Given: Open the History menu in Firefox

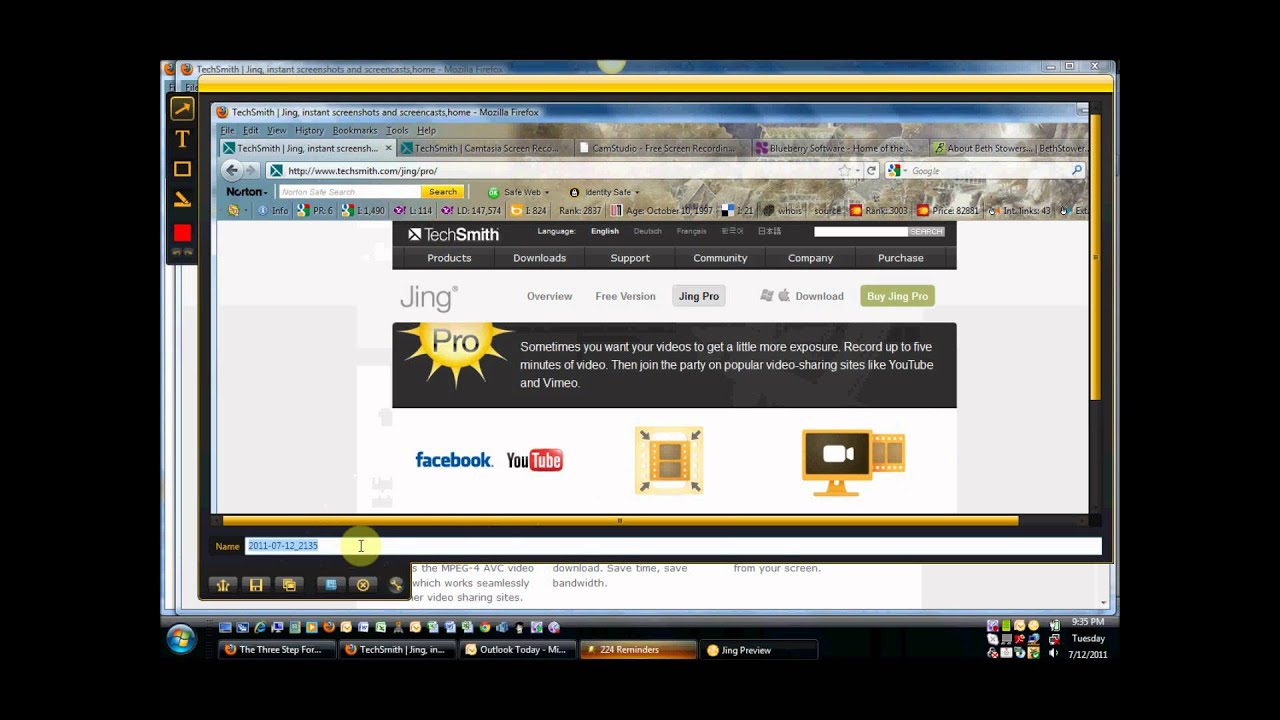Looking at the screenshot, I should point(309,130).
